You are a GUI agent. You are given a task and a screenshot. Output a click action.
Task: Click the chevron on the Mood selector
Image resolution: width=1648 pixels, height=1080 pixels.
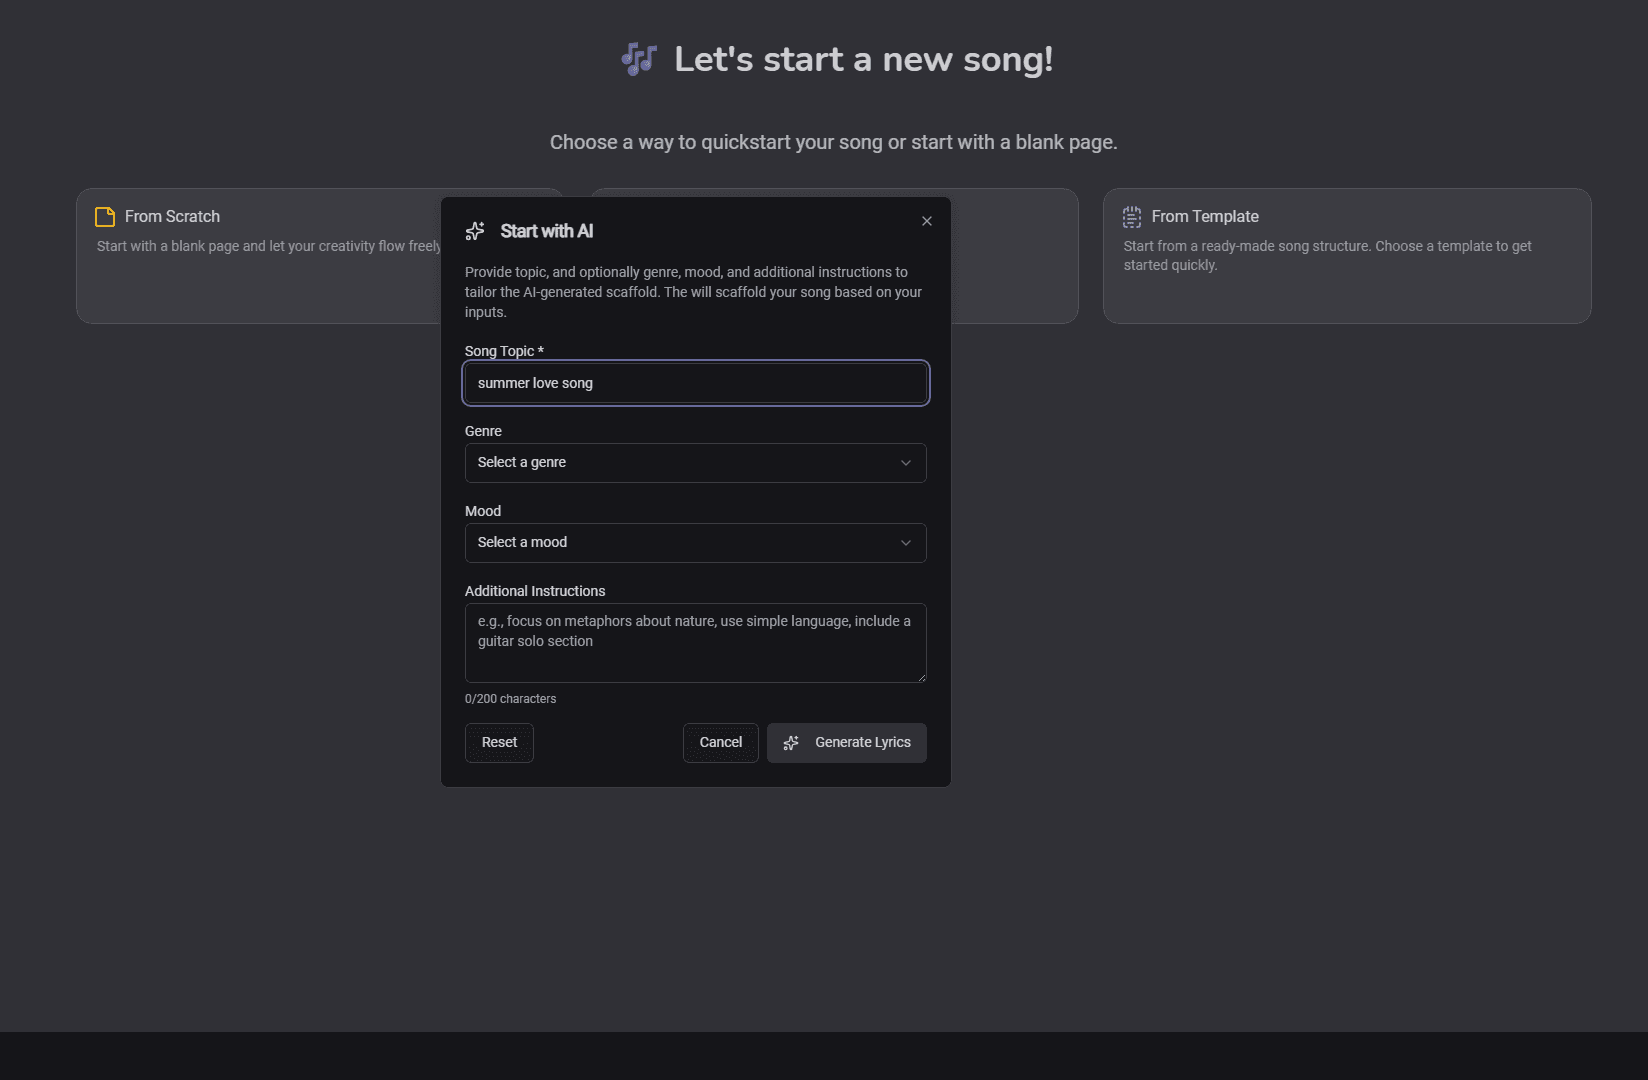point(906,543)
